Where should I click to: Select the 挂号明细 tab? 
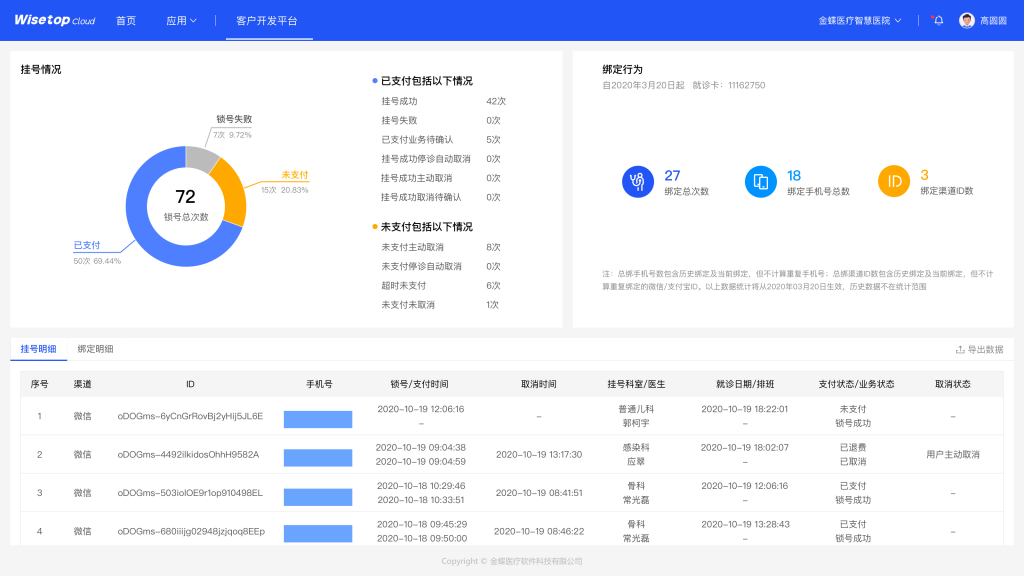coord(39,349)
